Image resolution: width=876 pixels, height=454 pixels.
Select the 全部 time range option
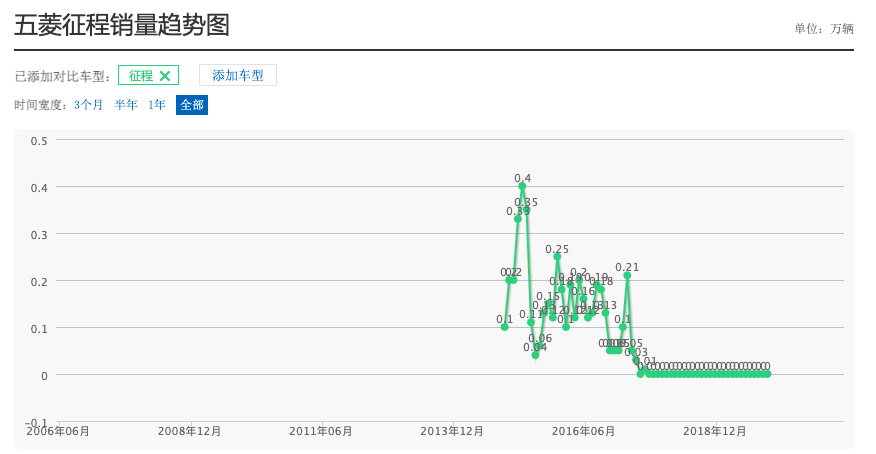(192, 105)
